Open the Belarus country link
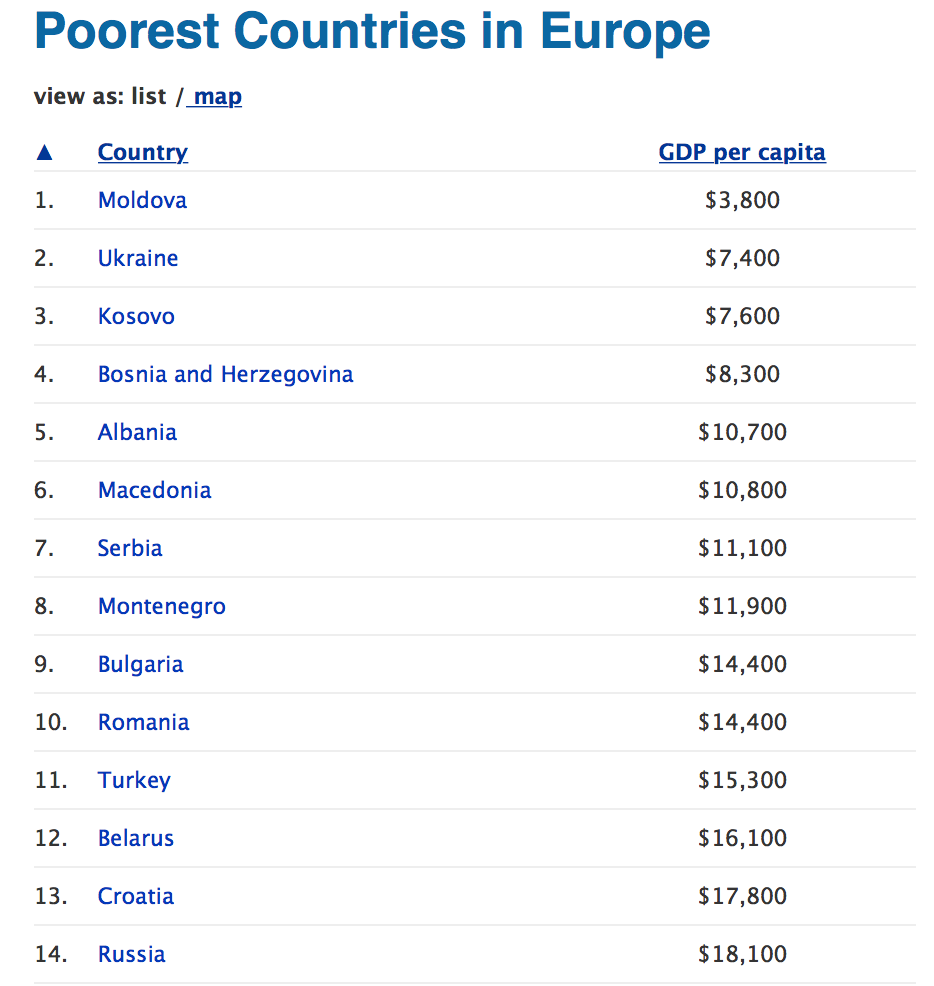Viewport: 934px width, 986px height. 135,839
